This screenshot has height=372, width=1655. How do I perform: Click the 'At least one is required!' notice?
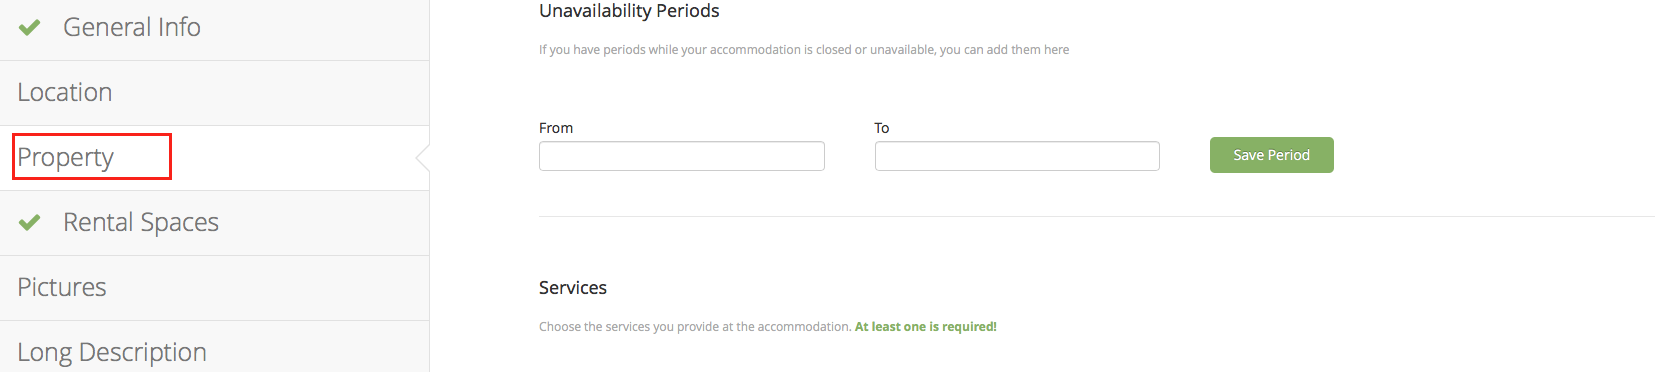coord(926,327)
